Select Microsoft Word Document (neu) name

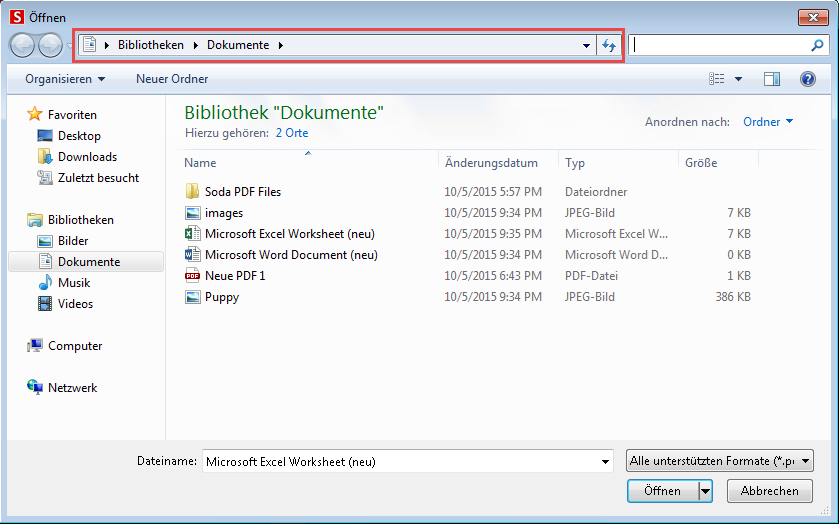[x=291, y=255]
